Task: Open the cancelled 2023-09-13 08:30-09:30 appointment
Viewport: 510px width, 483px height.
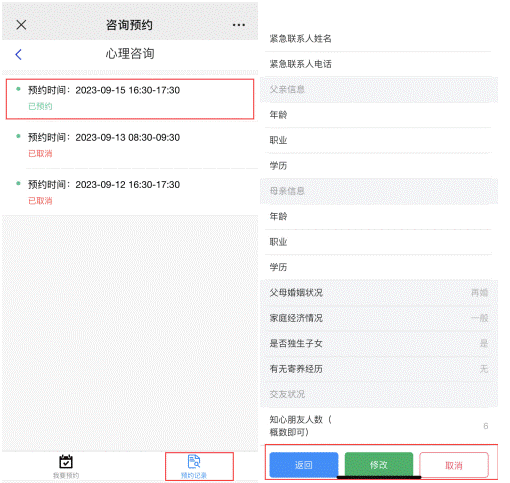Action: (x=130, y=145)
